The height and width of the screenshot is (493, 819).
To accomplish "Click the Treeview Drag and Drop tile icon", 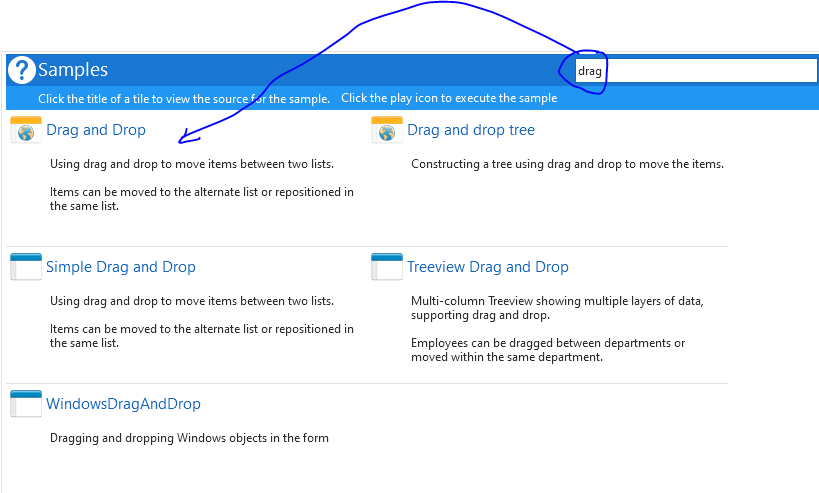I will point(387,267).
